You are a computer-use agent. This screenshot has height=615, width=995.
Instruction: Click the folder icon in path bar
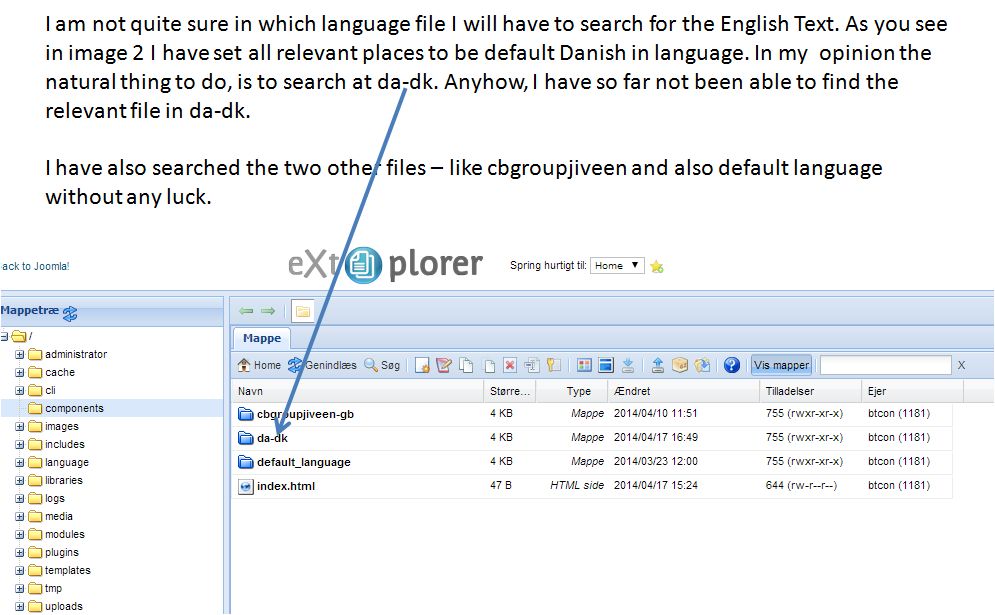click(x=303, y=311)
